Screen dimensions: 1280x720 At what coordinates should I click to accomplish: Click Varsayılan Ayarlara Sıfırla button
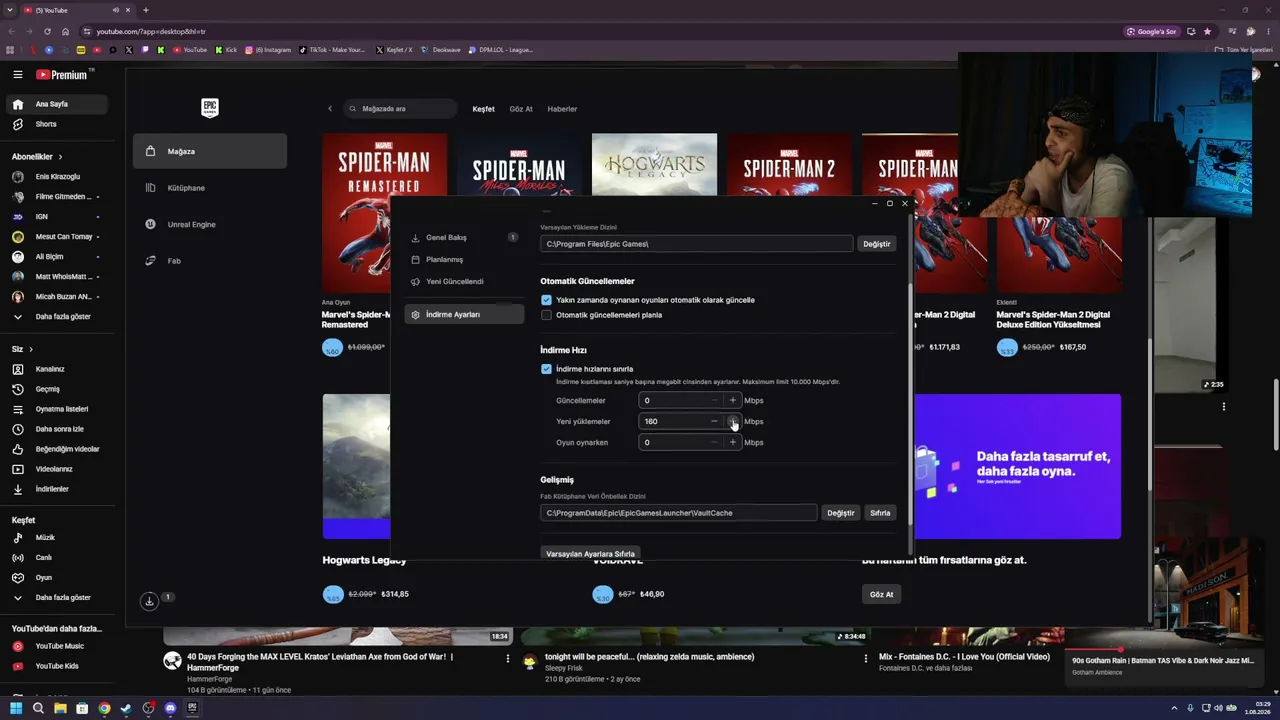[x=590, y=553]
